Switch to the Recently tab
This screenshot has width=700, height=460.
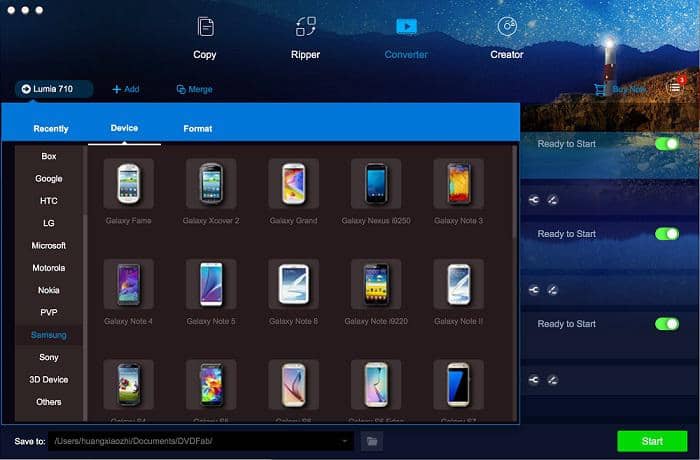tap(51, 129)
